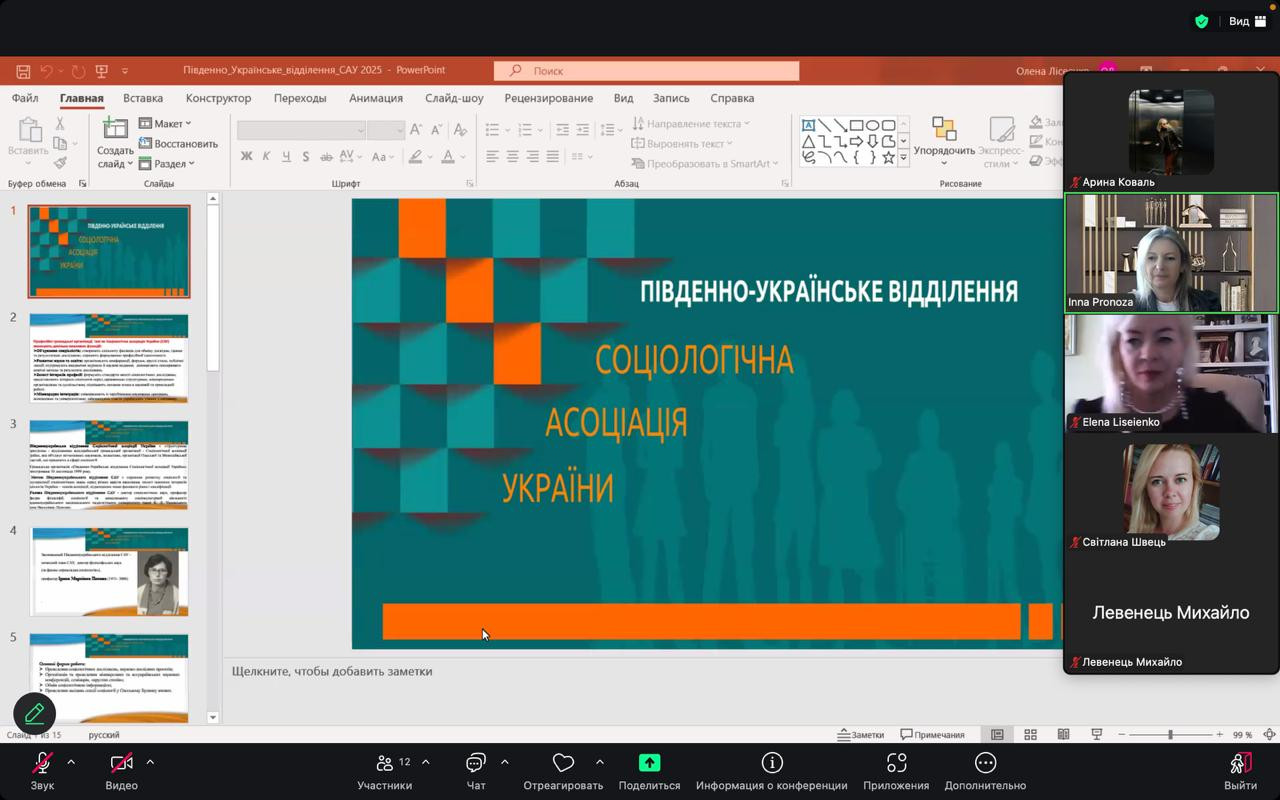Select slide 4 thumbnail with portrait photo

tap(109, 571)
